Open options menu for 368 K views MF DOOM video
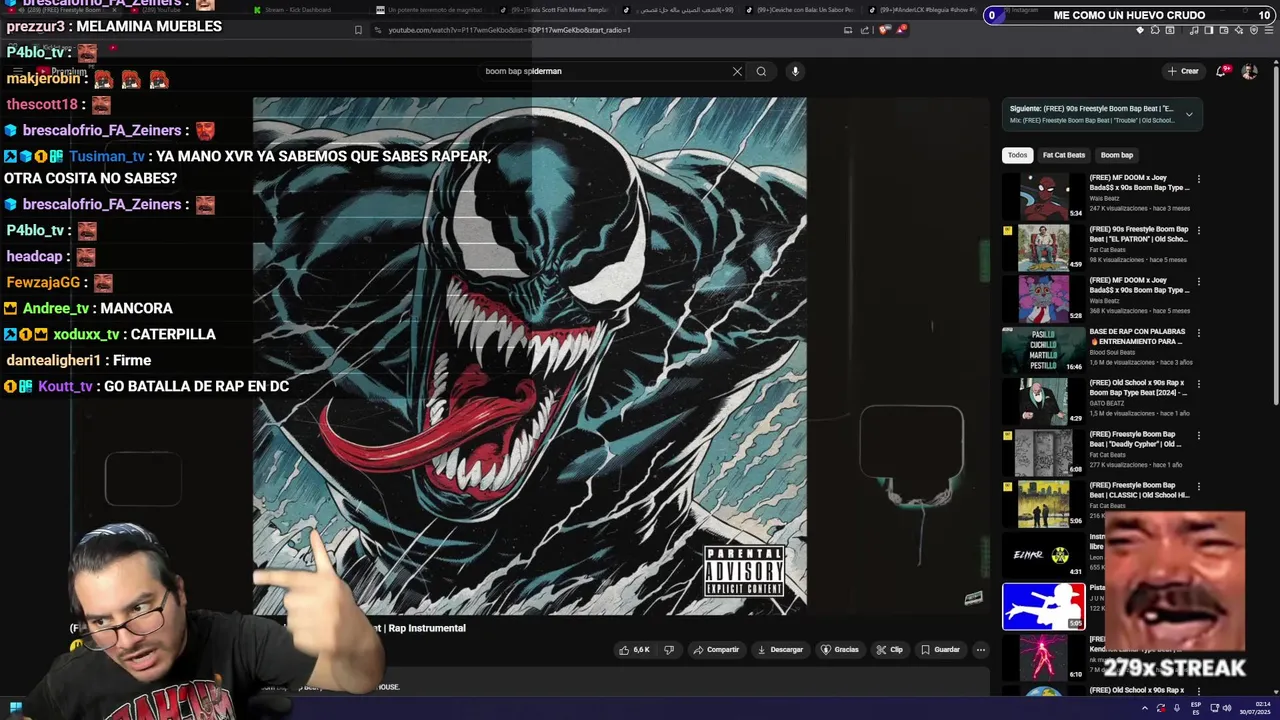The height and width of the screenshot is (720, 1280). point(1198,282)
